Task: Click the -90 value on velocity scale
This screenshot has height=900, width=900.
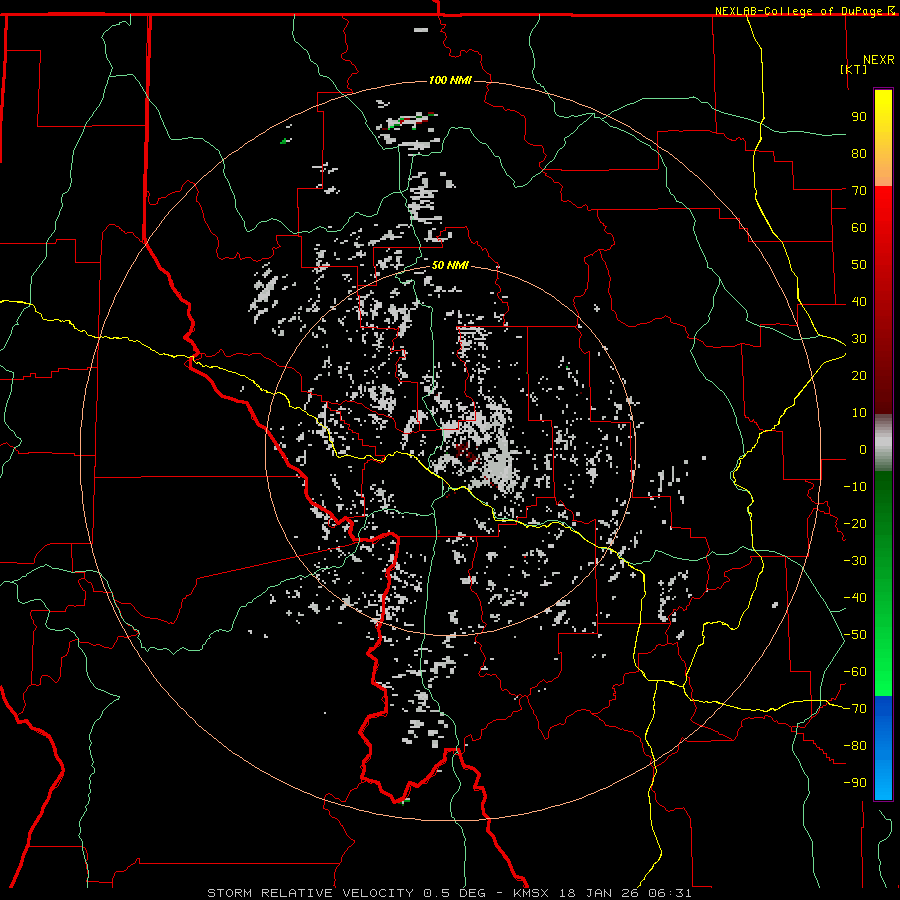Action: (x=855, y=783)
